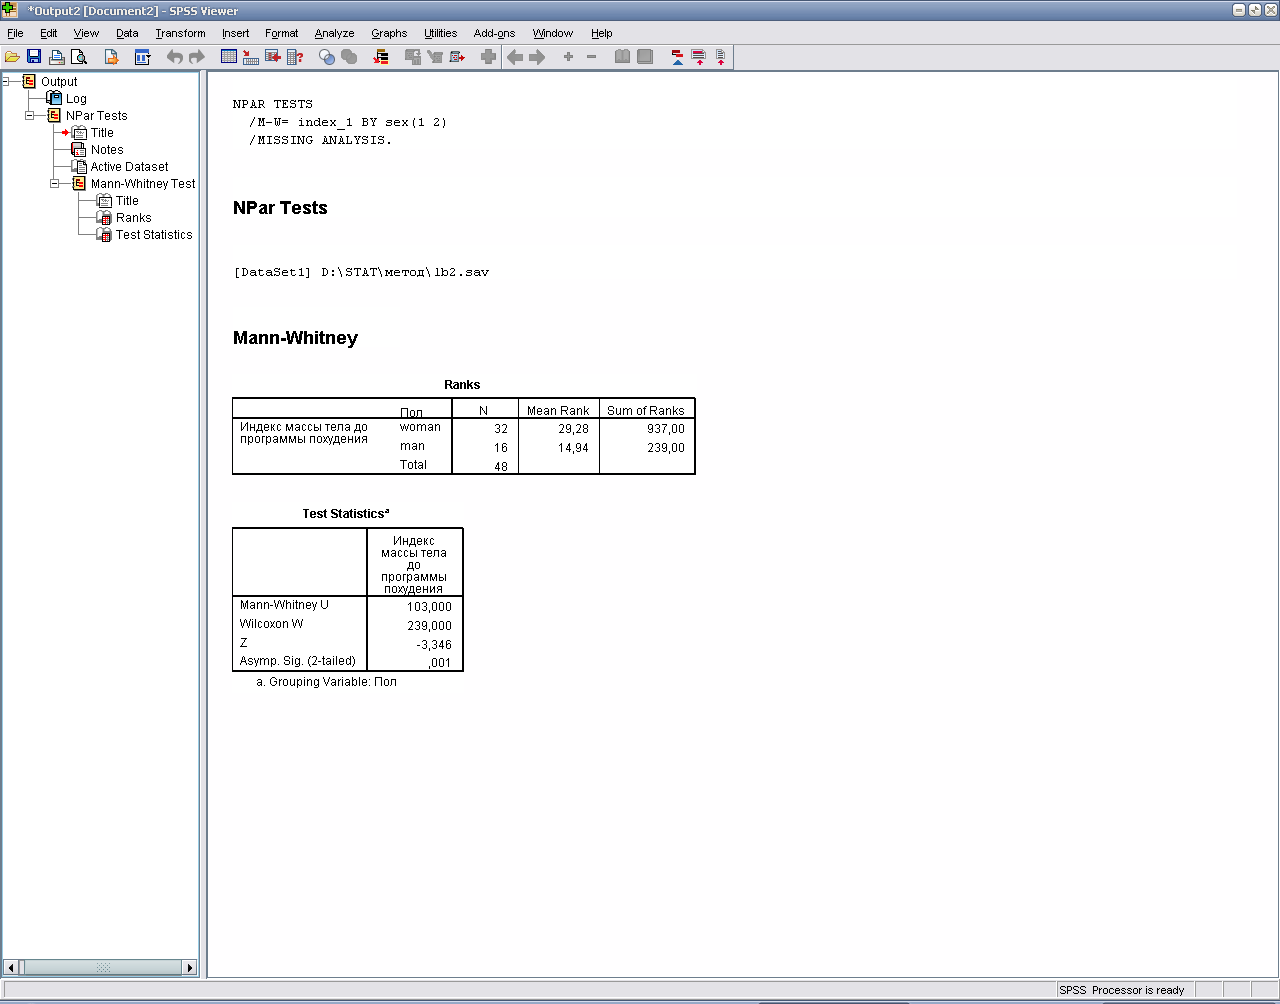
Task: Click the Mann-Whitney U value 103,000
Action: click(429, 607)
